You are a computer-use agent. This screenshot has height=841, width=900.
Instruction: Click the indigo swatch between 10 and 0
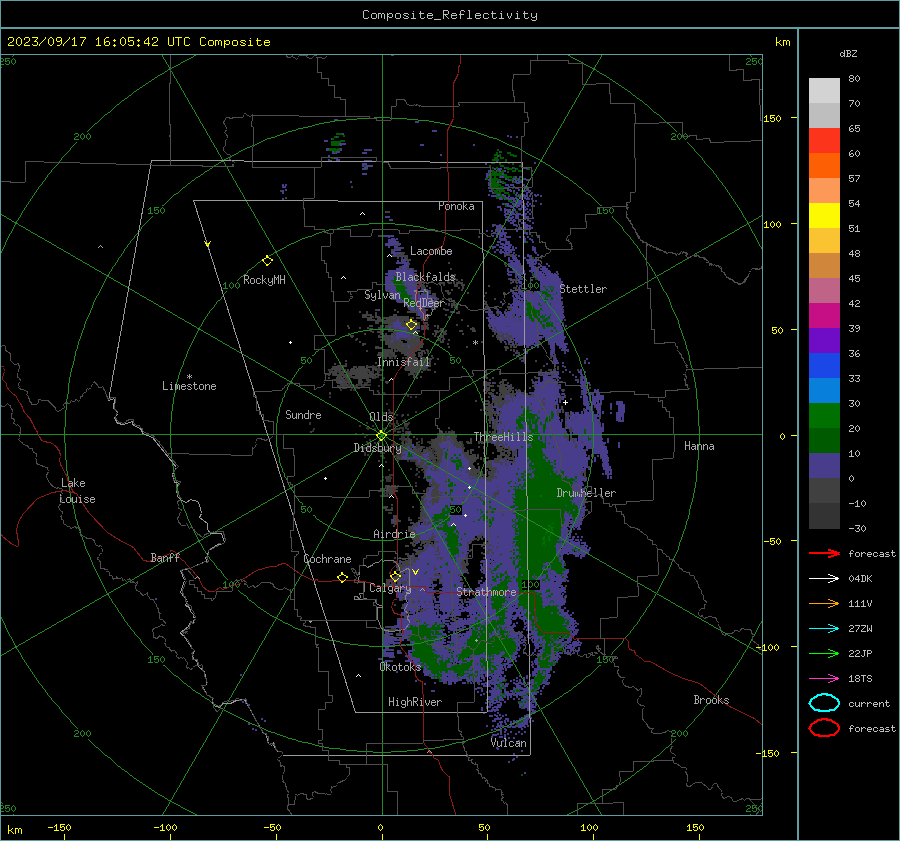point(824,466)
